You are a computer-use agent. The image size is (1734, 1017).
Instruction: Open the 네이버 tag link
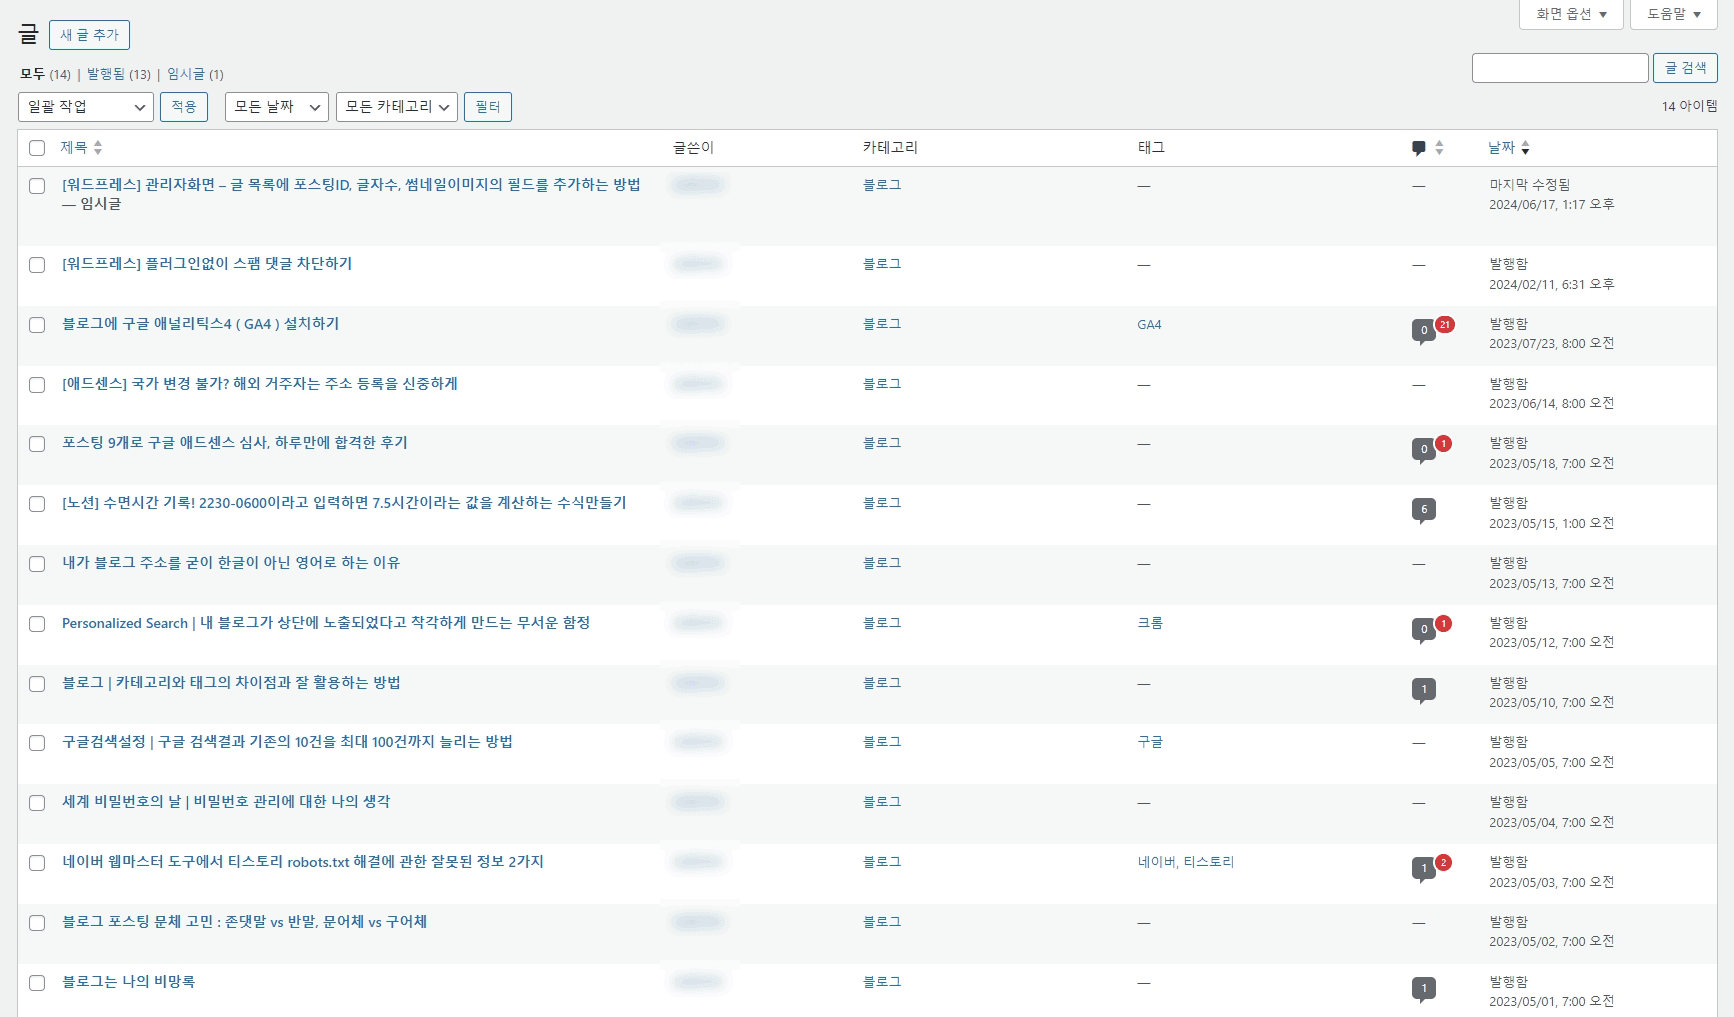point(1156,862)
